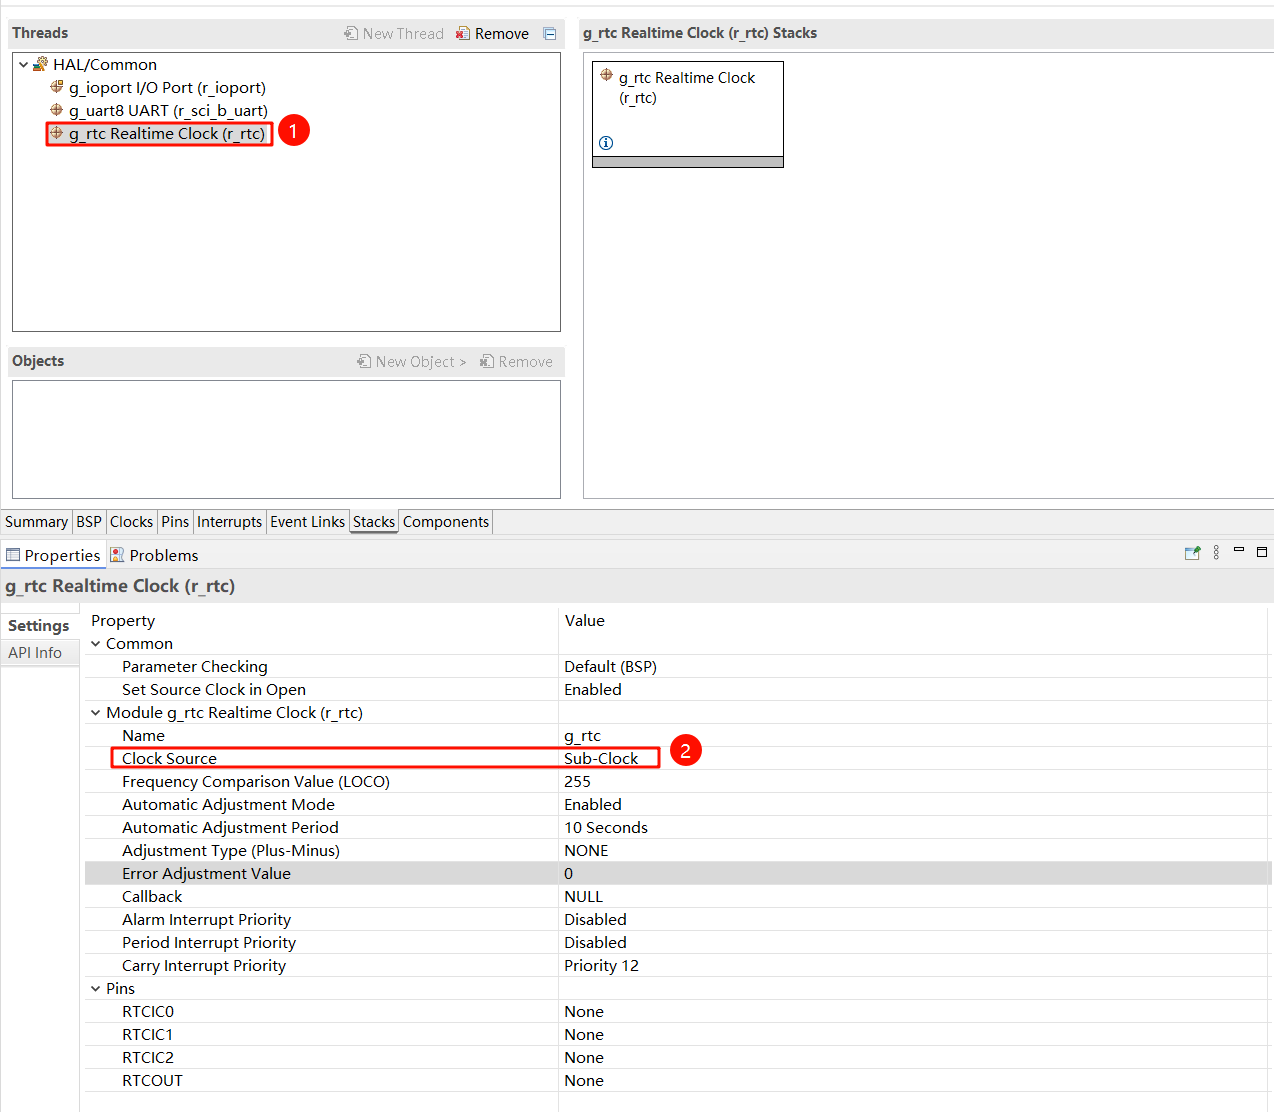Click the pin properties view icon
This screenshot has height=1112, width=1274.
[x=1192, y=553]
